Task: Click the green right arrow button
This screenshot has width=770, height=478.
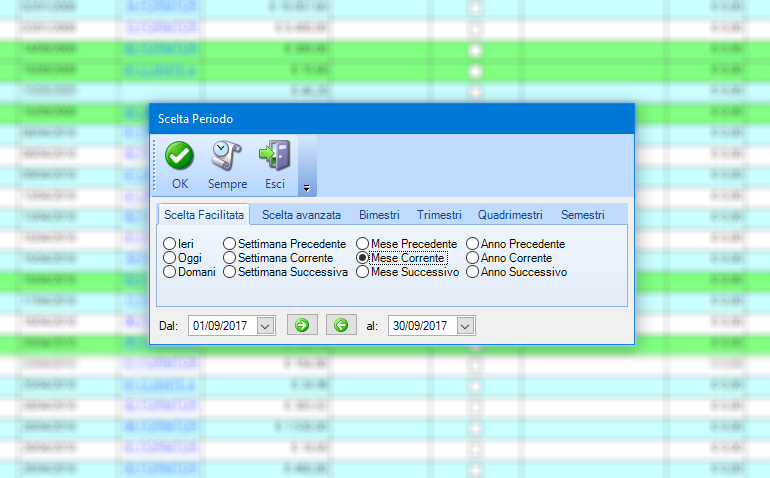Action: 302,325
